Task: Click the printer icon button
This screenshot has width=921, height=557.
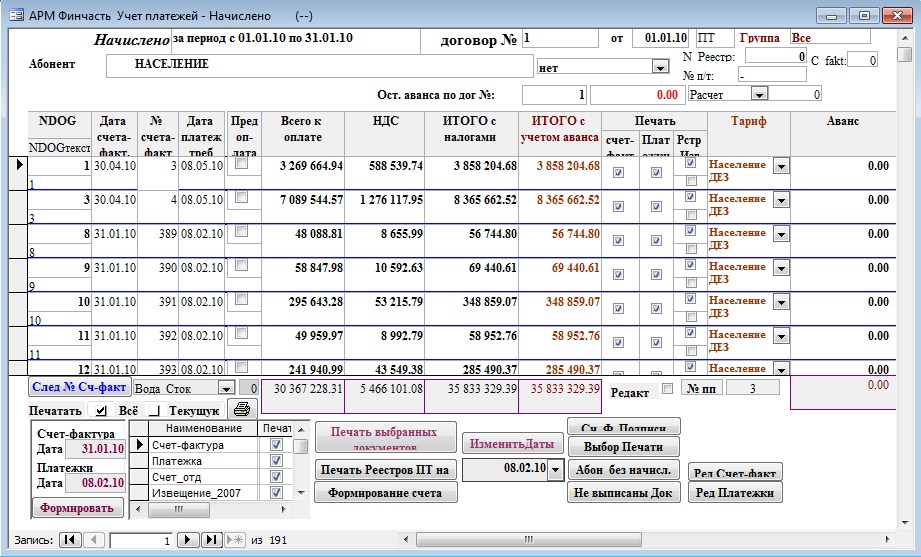Action: (x=241, y=408)
